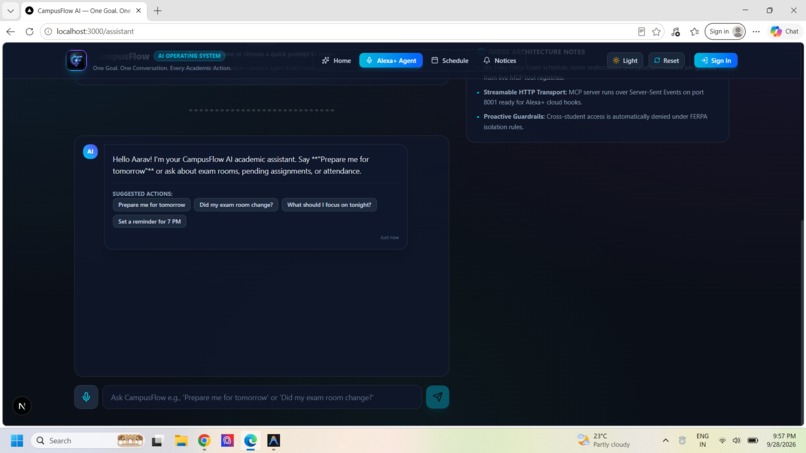Choose 'Did my exam room change?' suggestion
This screenshot has height=453, width=806.
(236, 205)
